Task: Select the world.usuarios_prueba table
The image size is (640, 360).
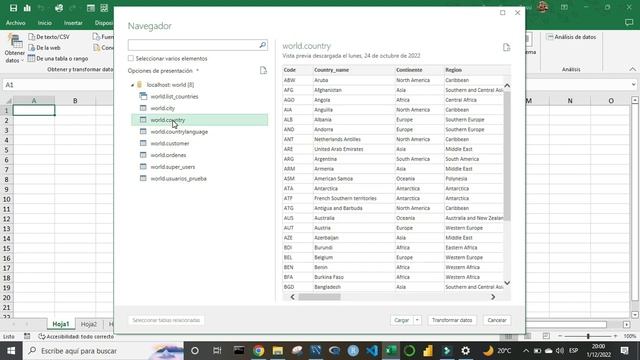Action: pyautogui.click(x=178, y=179)
